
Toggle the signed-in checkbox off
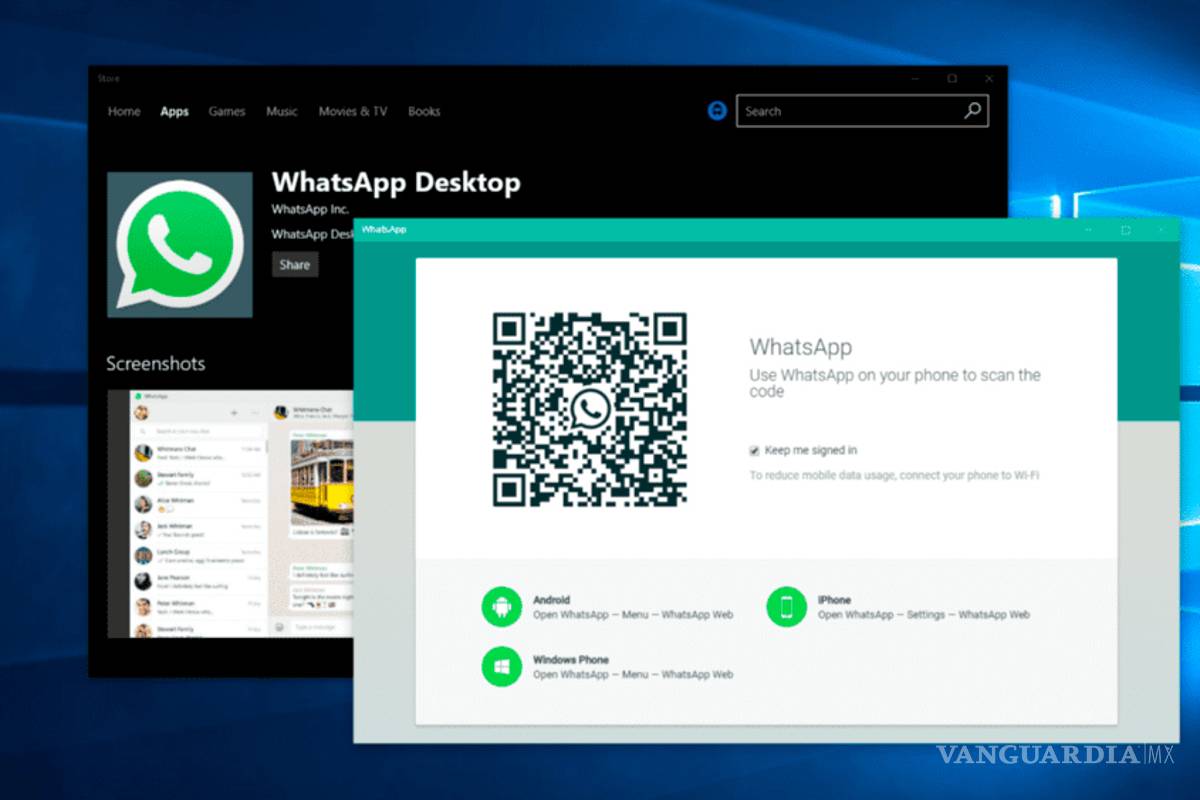(x=753, y=450)
